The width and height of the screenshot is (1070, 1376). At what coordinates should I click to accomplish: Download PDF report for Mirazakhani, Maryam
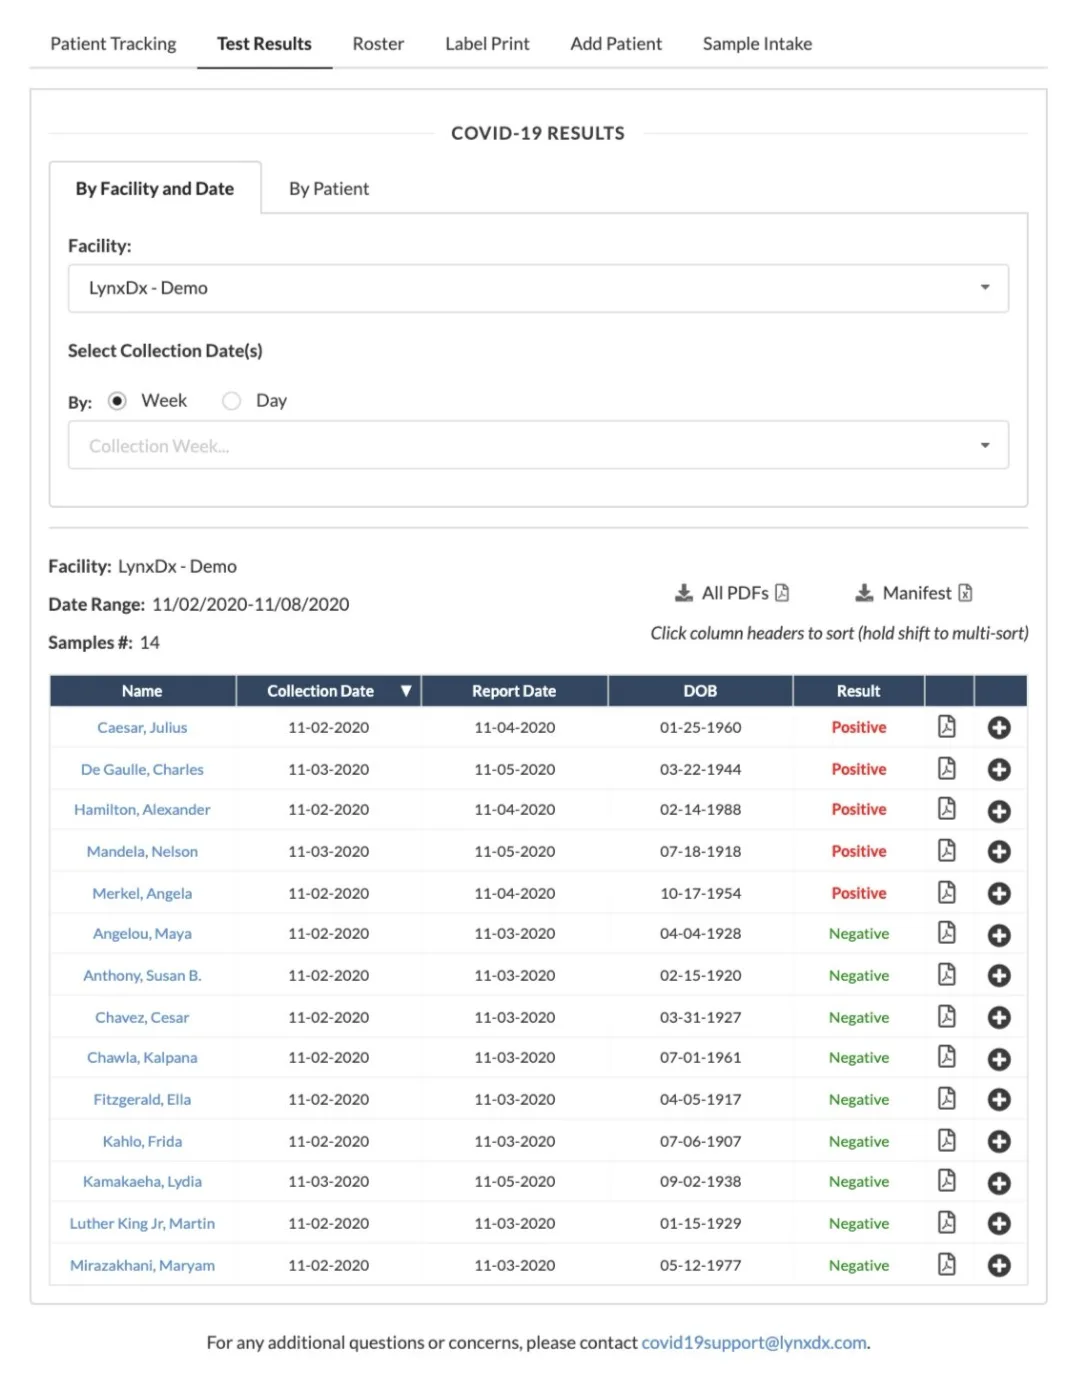(946, 1264)
